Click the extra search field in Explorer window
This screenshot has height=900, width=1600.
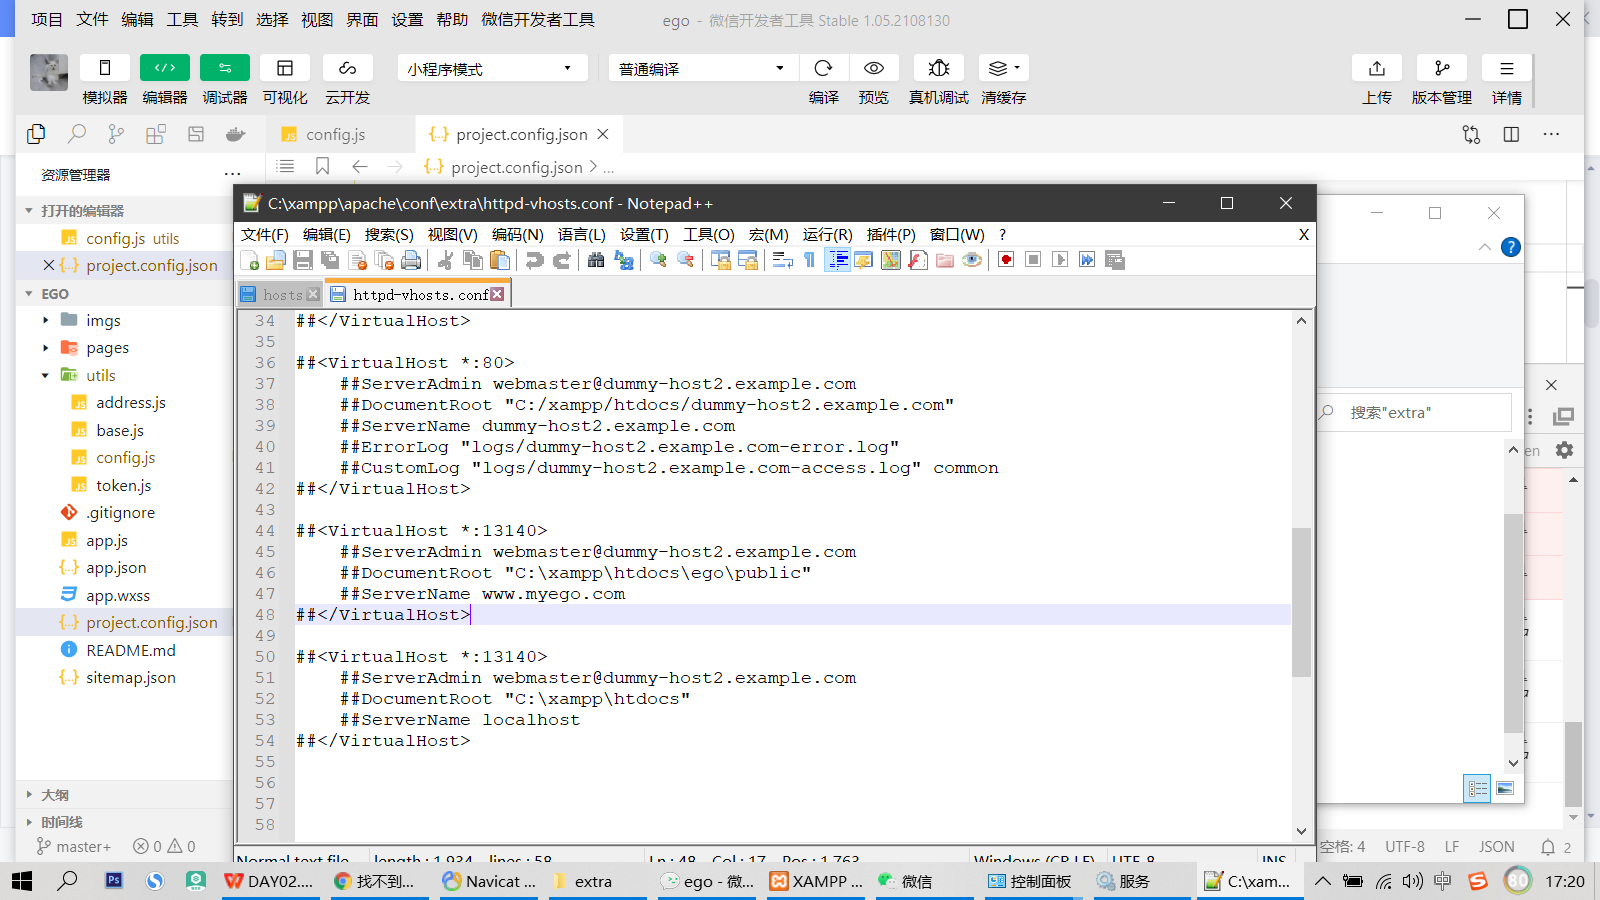pos(1415,412)
